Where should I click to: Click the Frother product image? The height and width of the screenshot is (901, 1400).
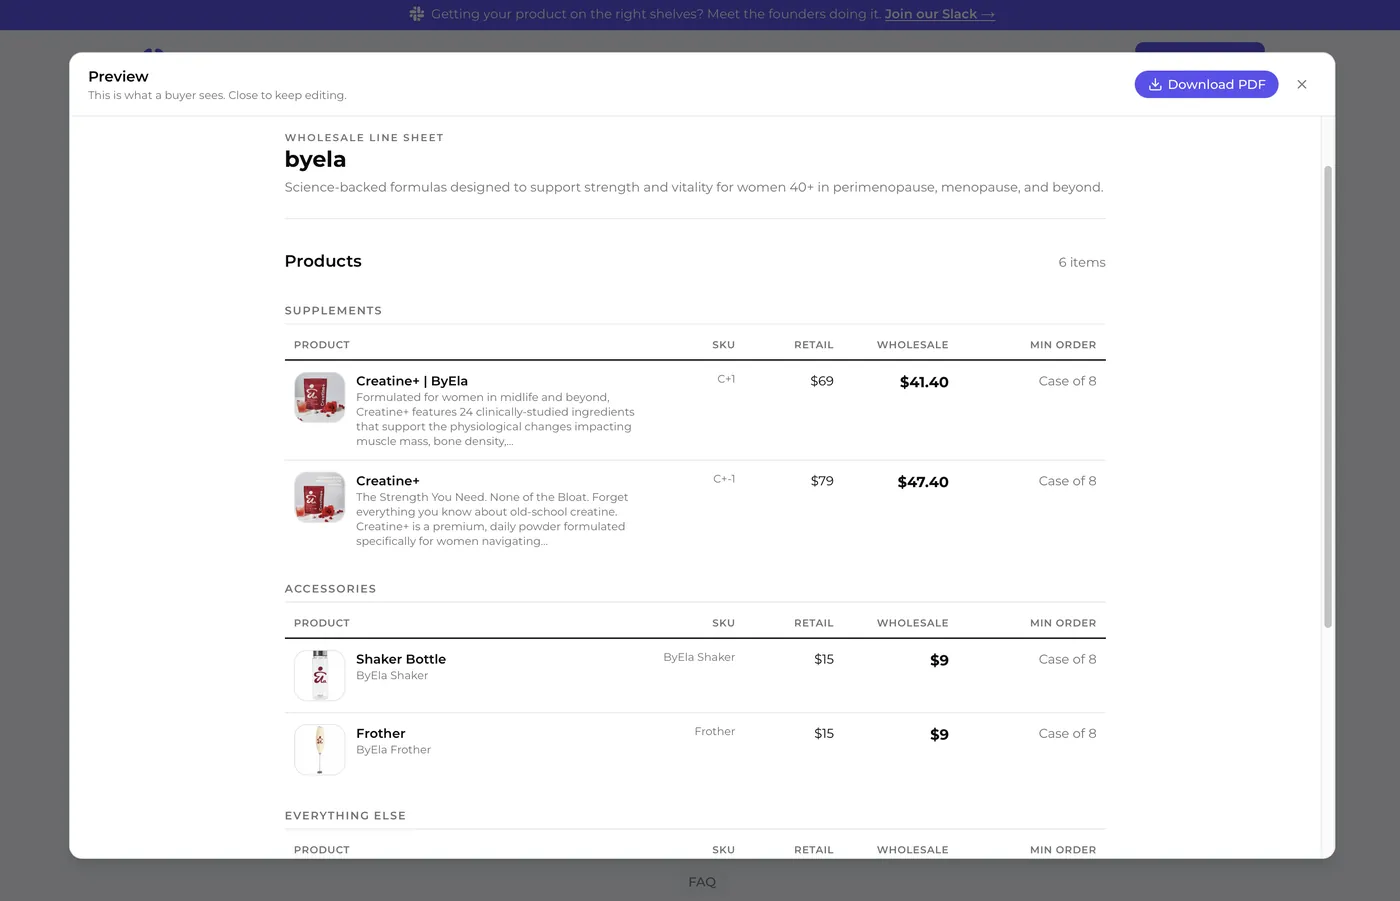pyautogui.click(x=320, y=749)
